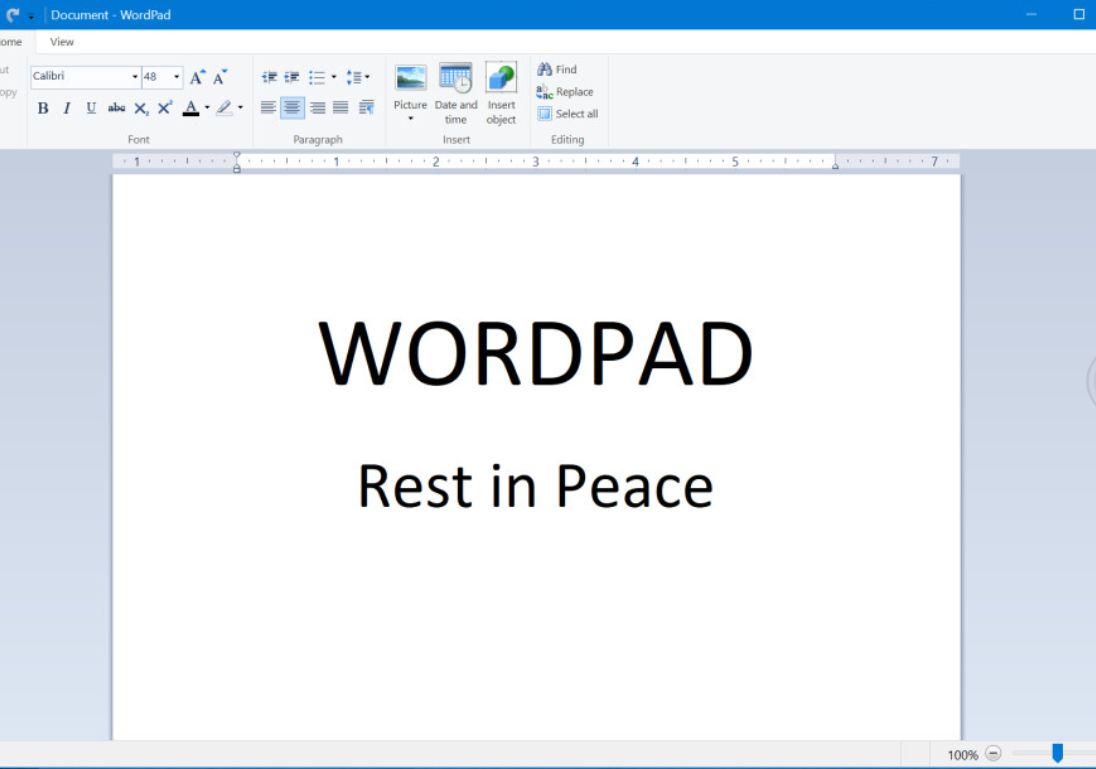The image size is (1096, 769).
Task: Open the highlight color dropdown arrow
Action: pyautogui.click(x=240, y=108)
